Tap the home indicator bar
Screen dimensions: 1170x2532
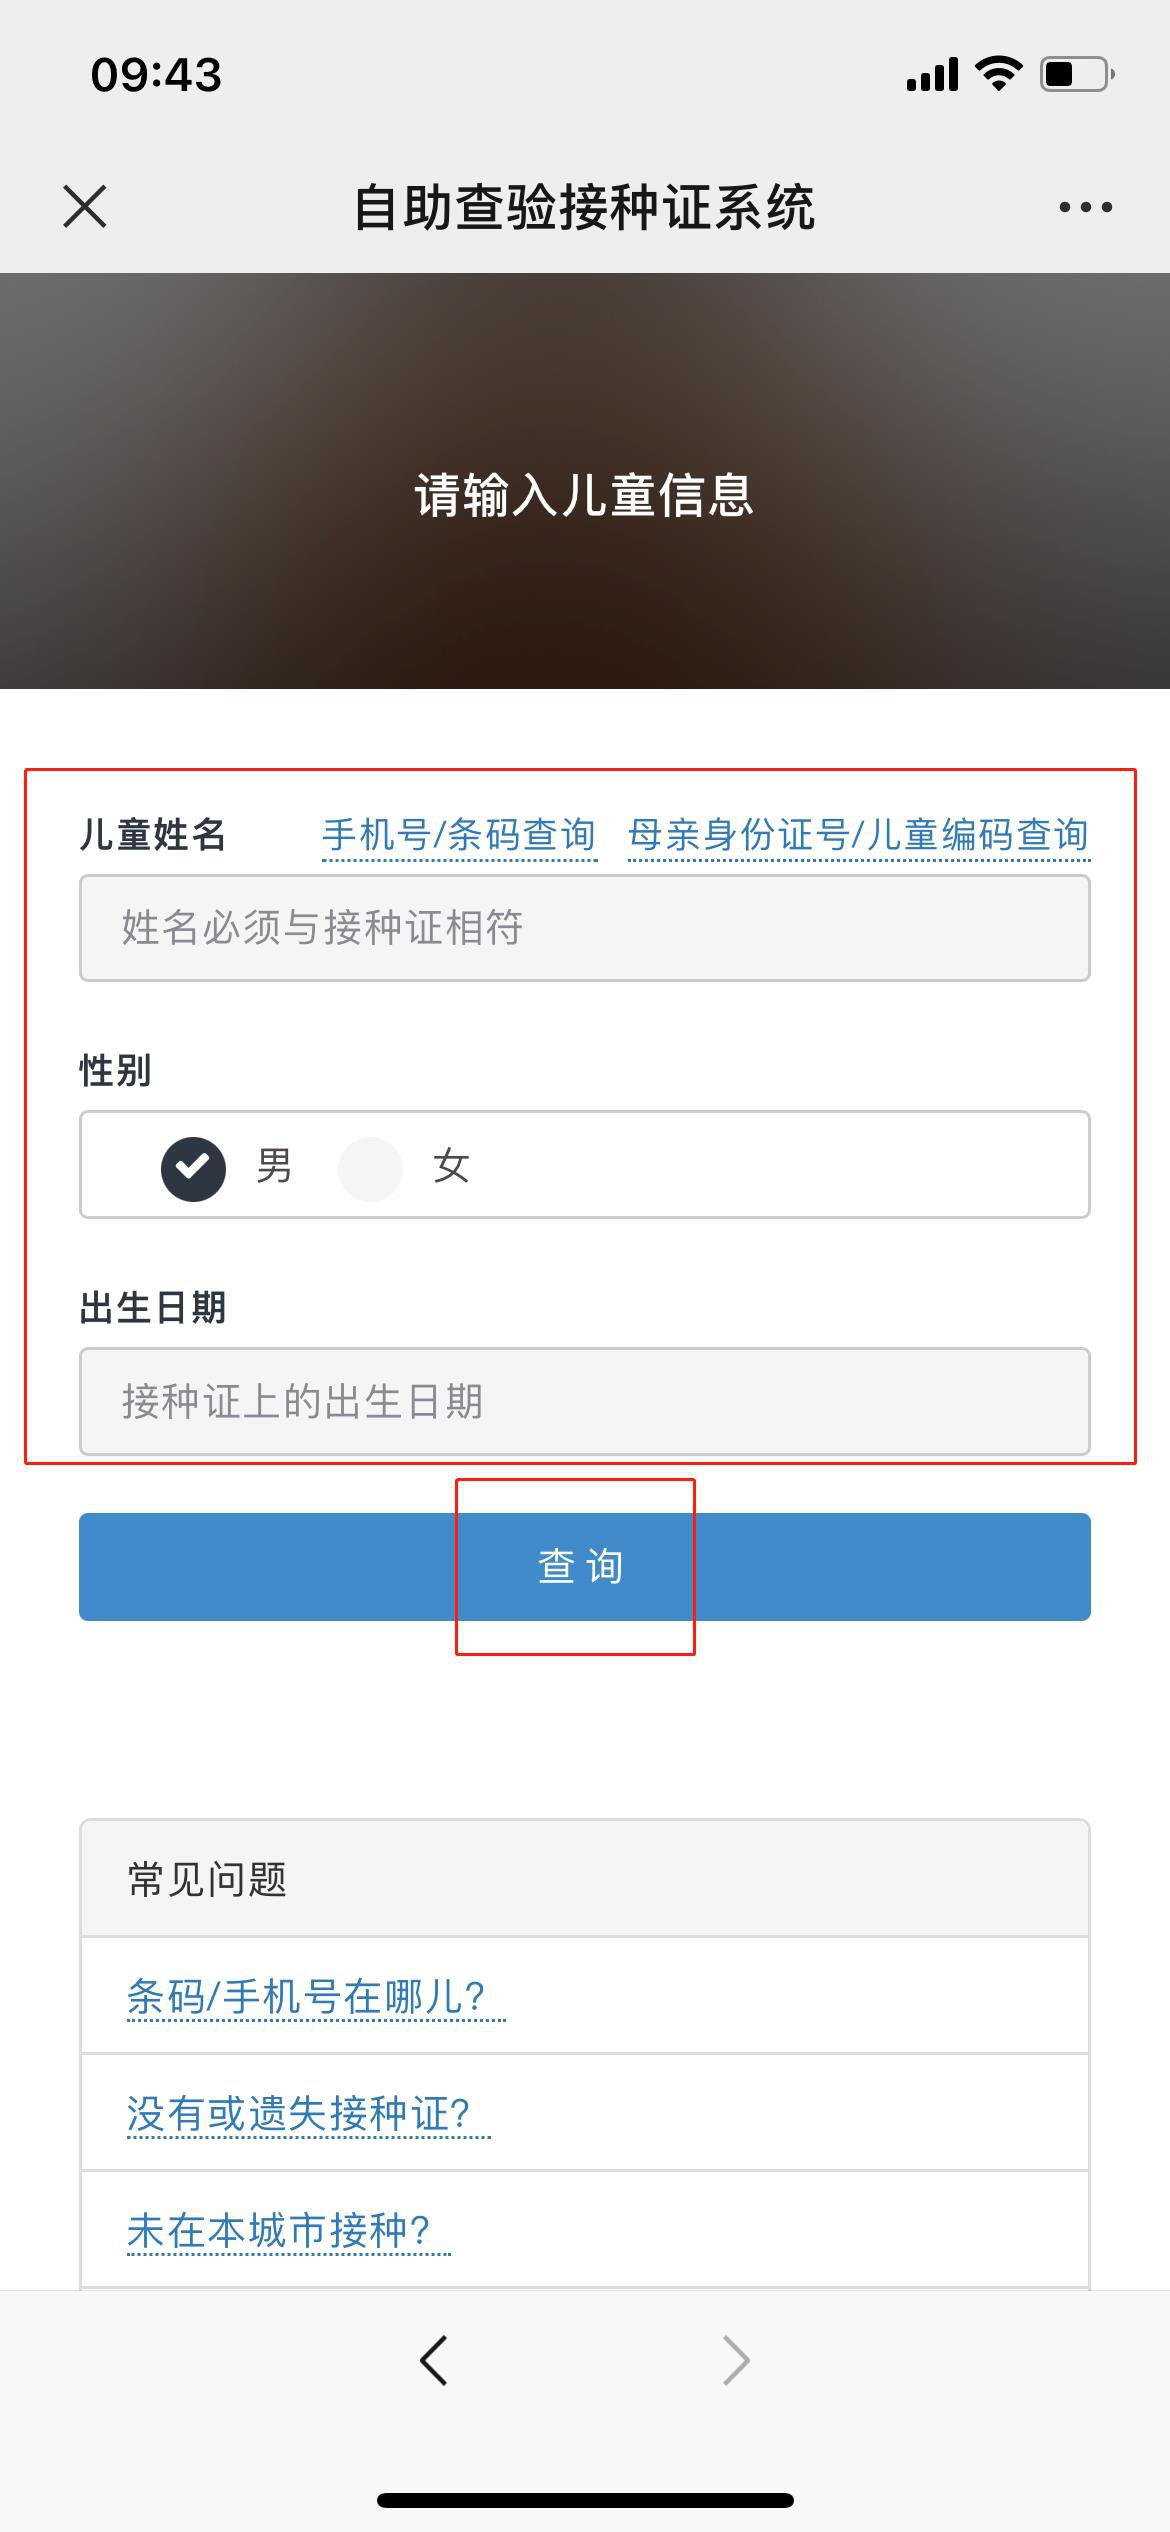[585, 2500]
